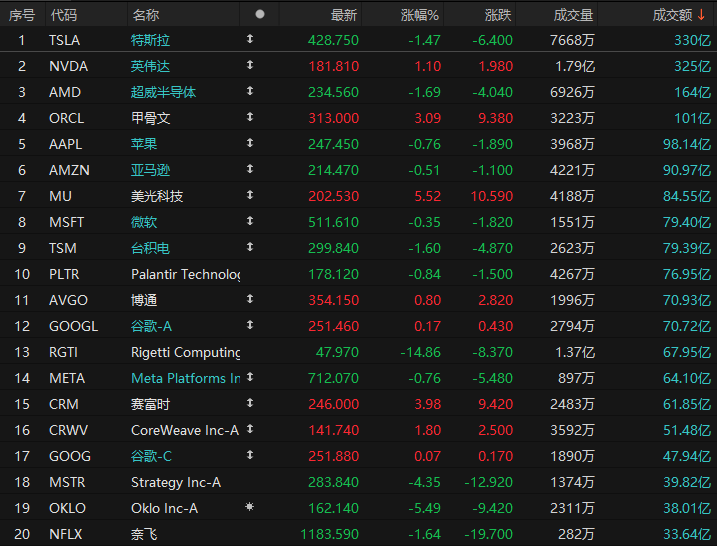
Task: Click MSTR price change -12.920
Action: click(x=489, y=482)
